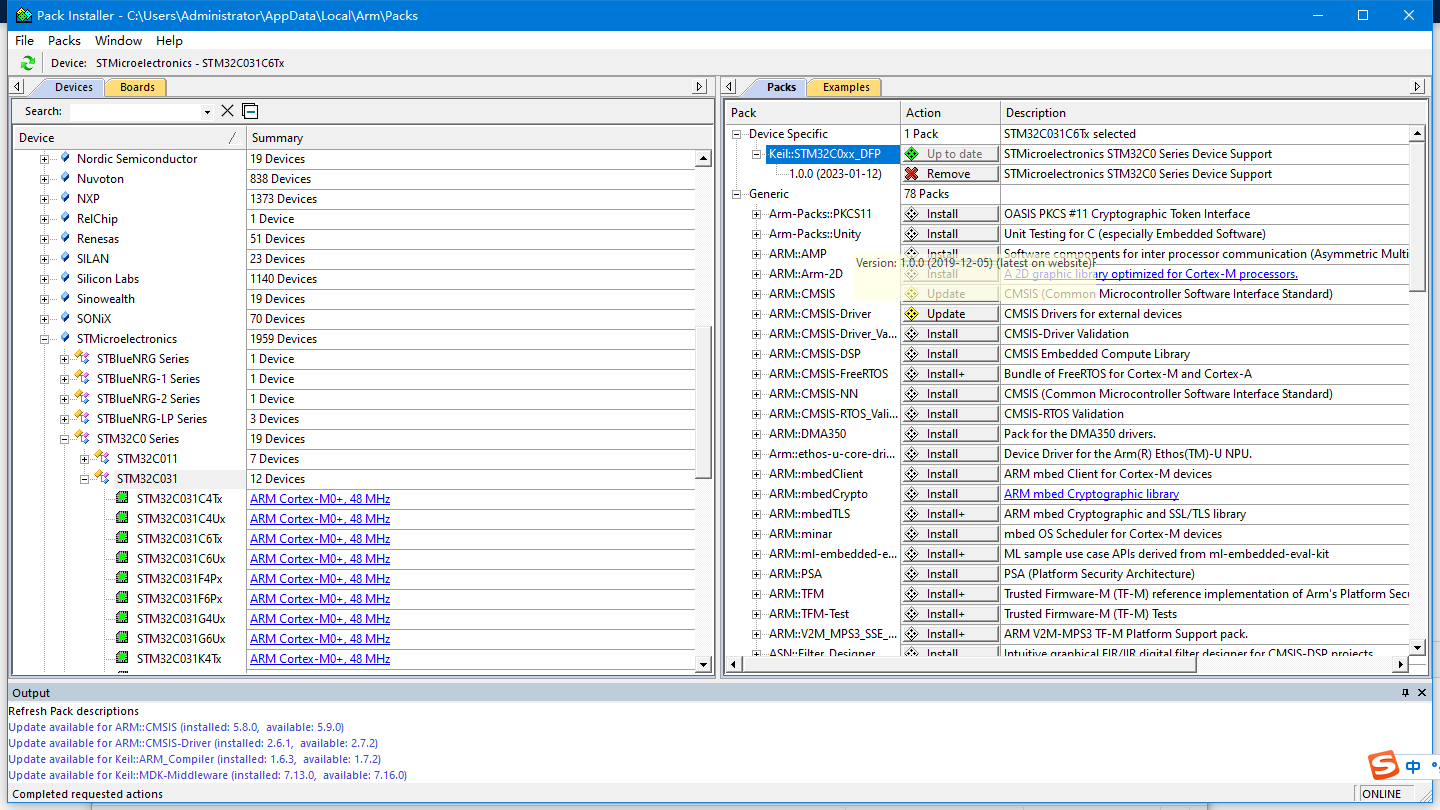The height and width of the screenshot is (810, 1440).
Task: Expand the STM32C011 node
Action: tap(85, 459)
